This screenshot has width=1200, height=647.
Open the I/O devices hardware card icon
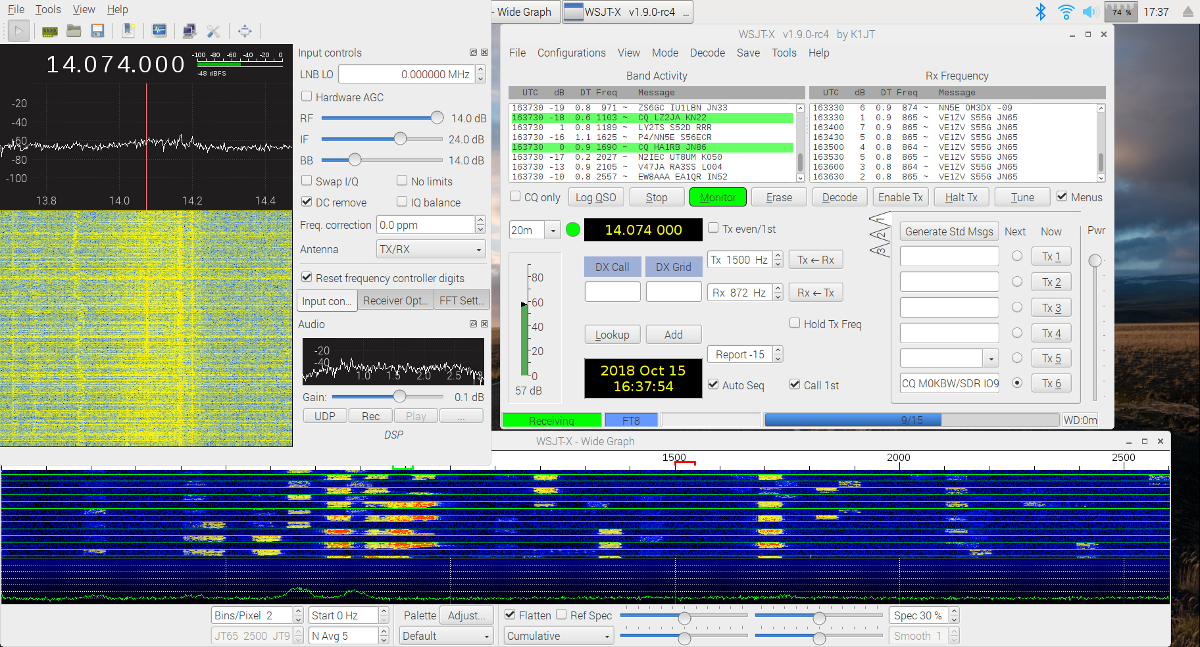[49, 31]
